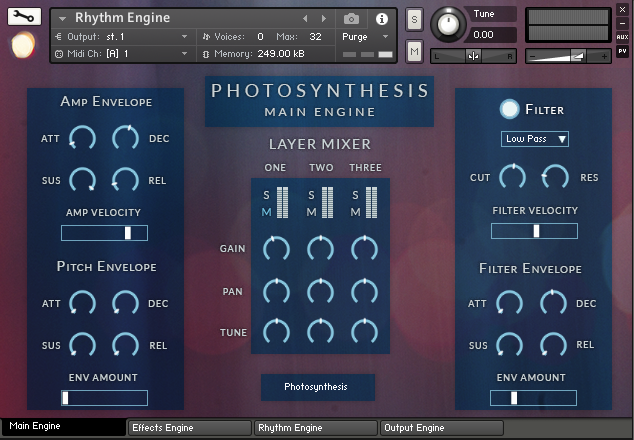The image size is (634, 440).
Task: Click the Photosynthesis preset button
Action: point(318,387)
